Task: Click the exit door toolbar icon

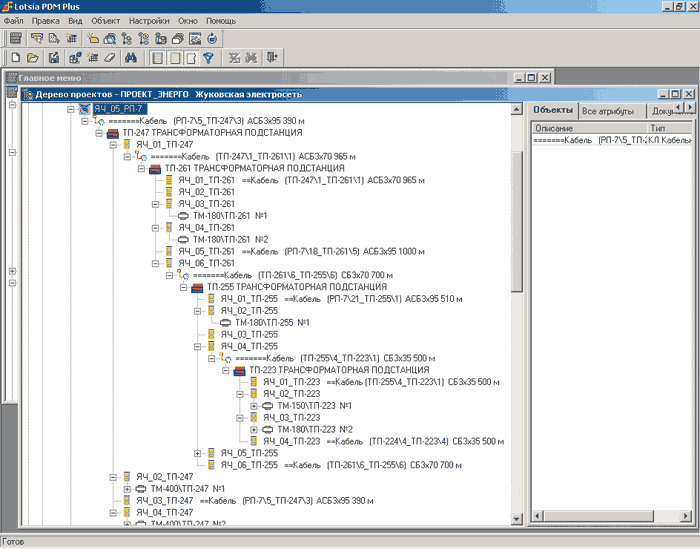Action: pos(271,58)
